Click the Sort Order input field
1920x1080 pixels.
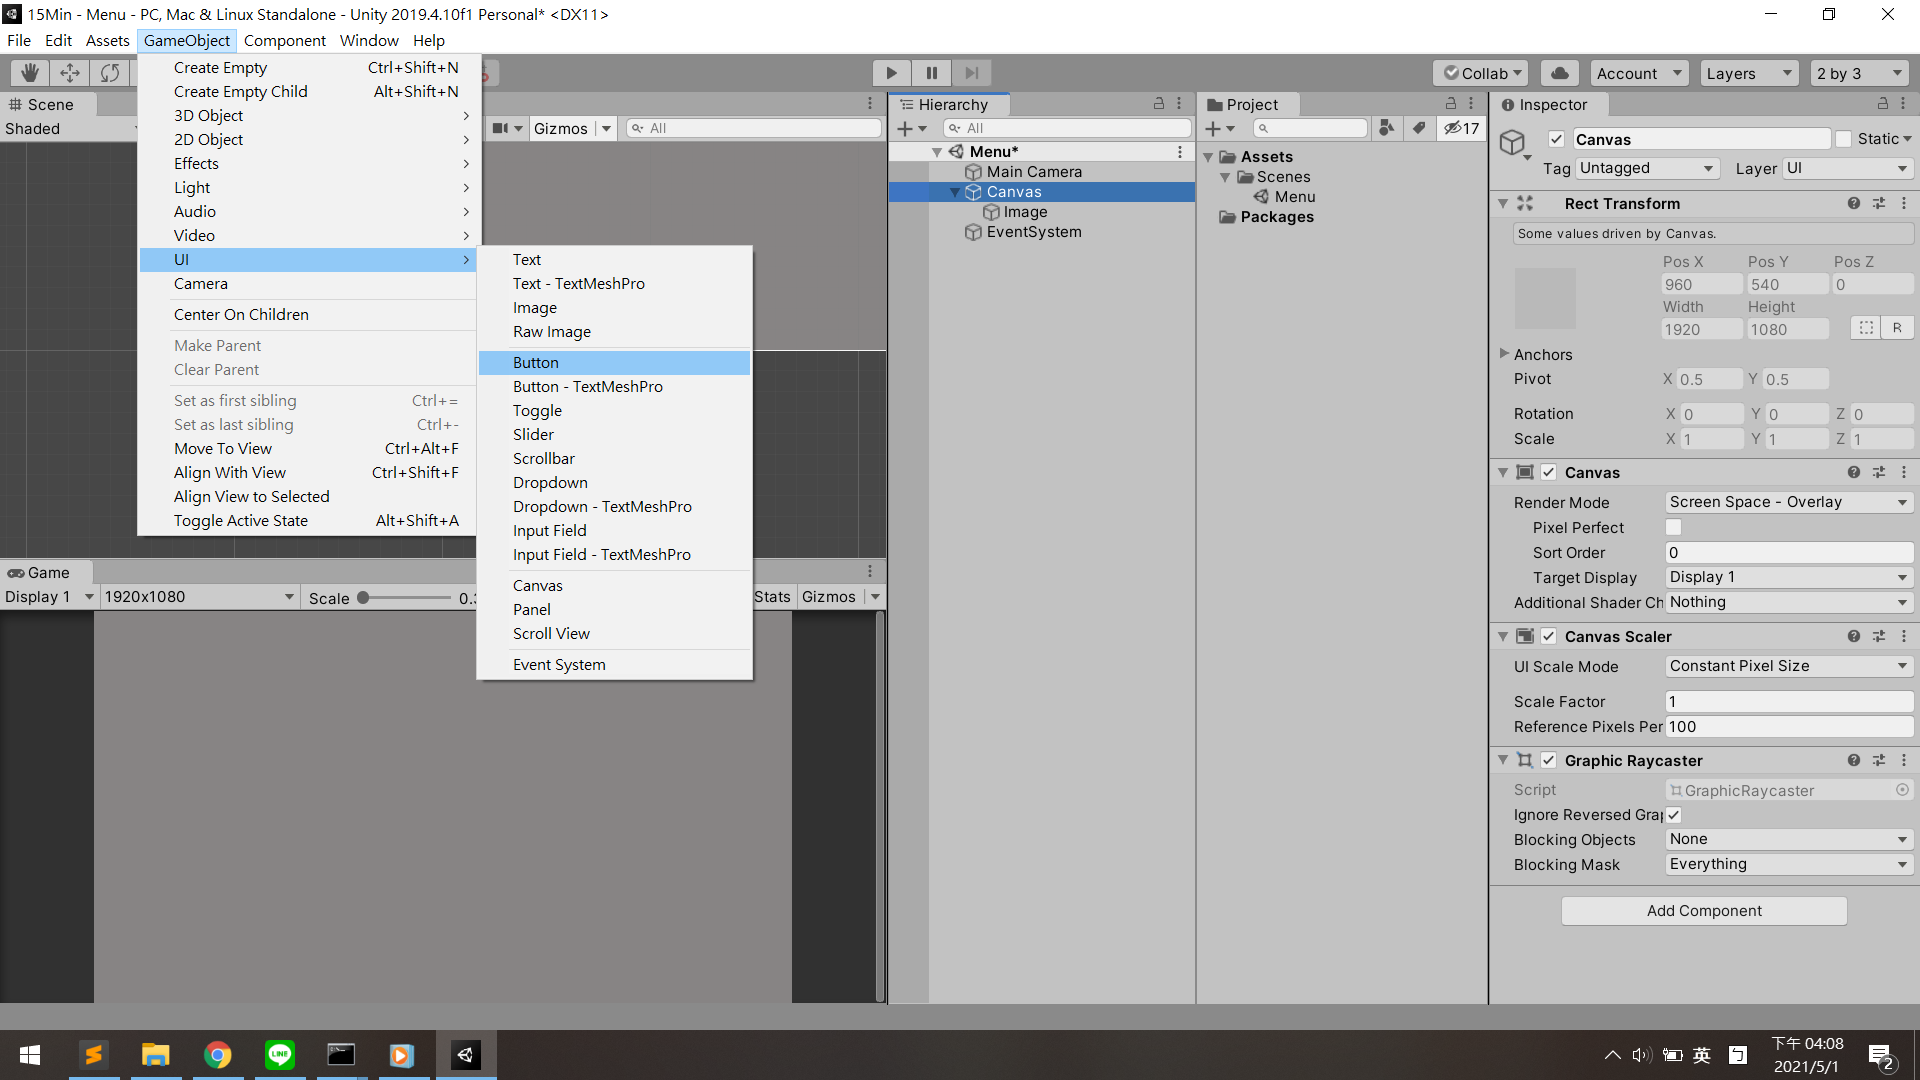1788,552
